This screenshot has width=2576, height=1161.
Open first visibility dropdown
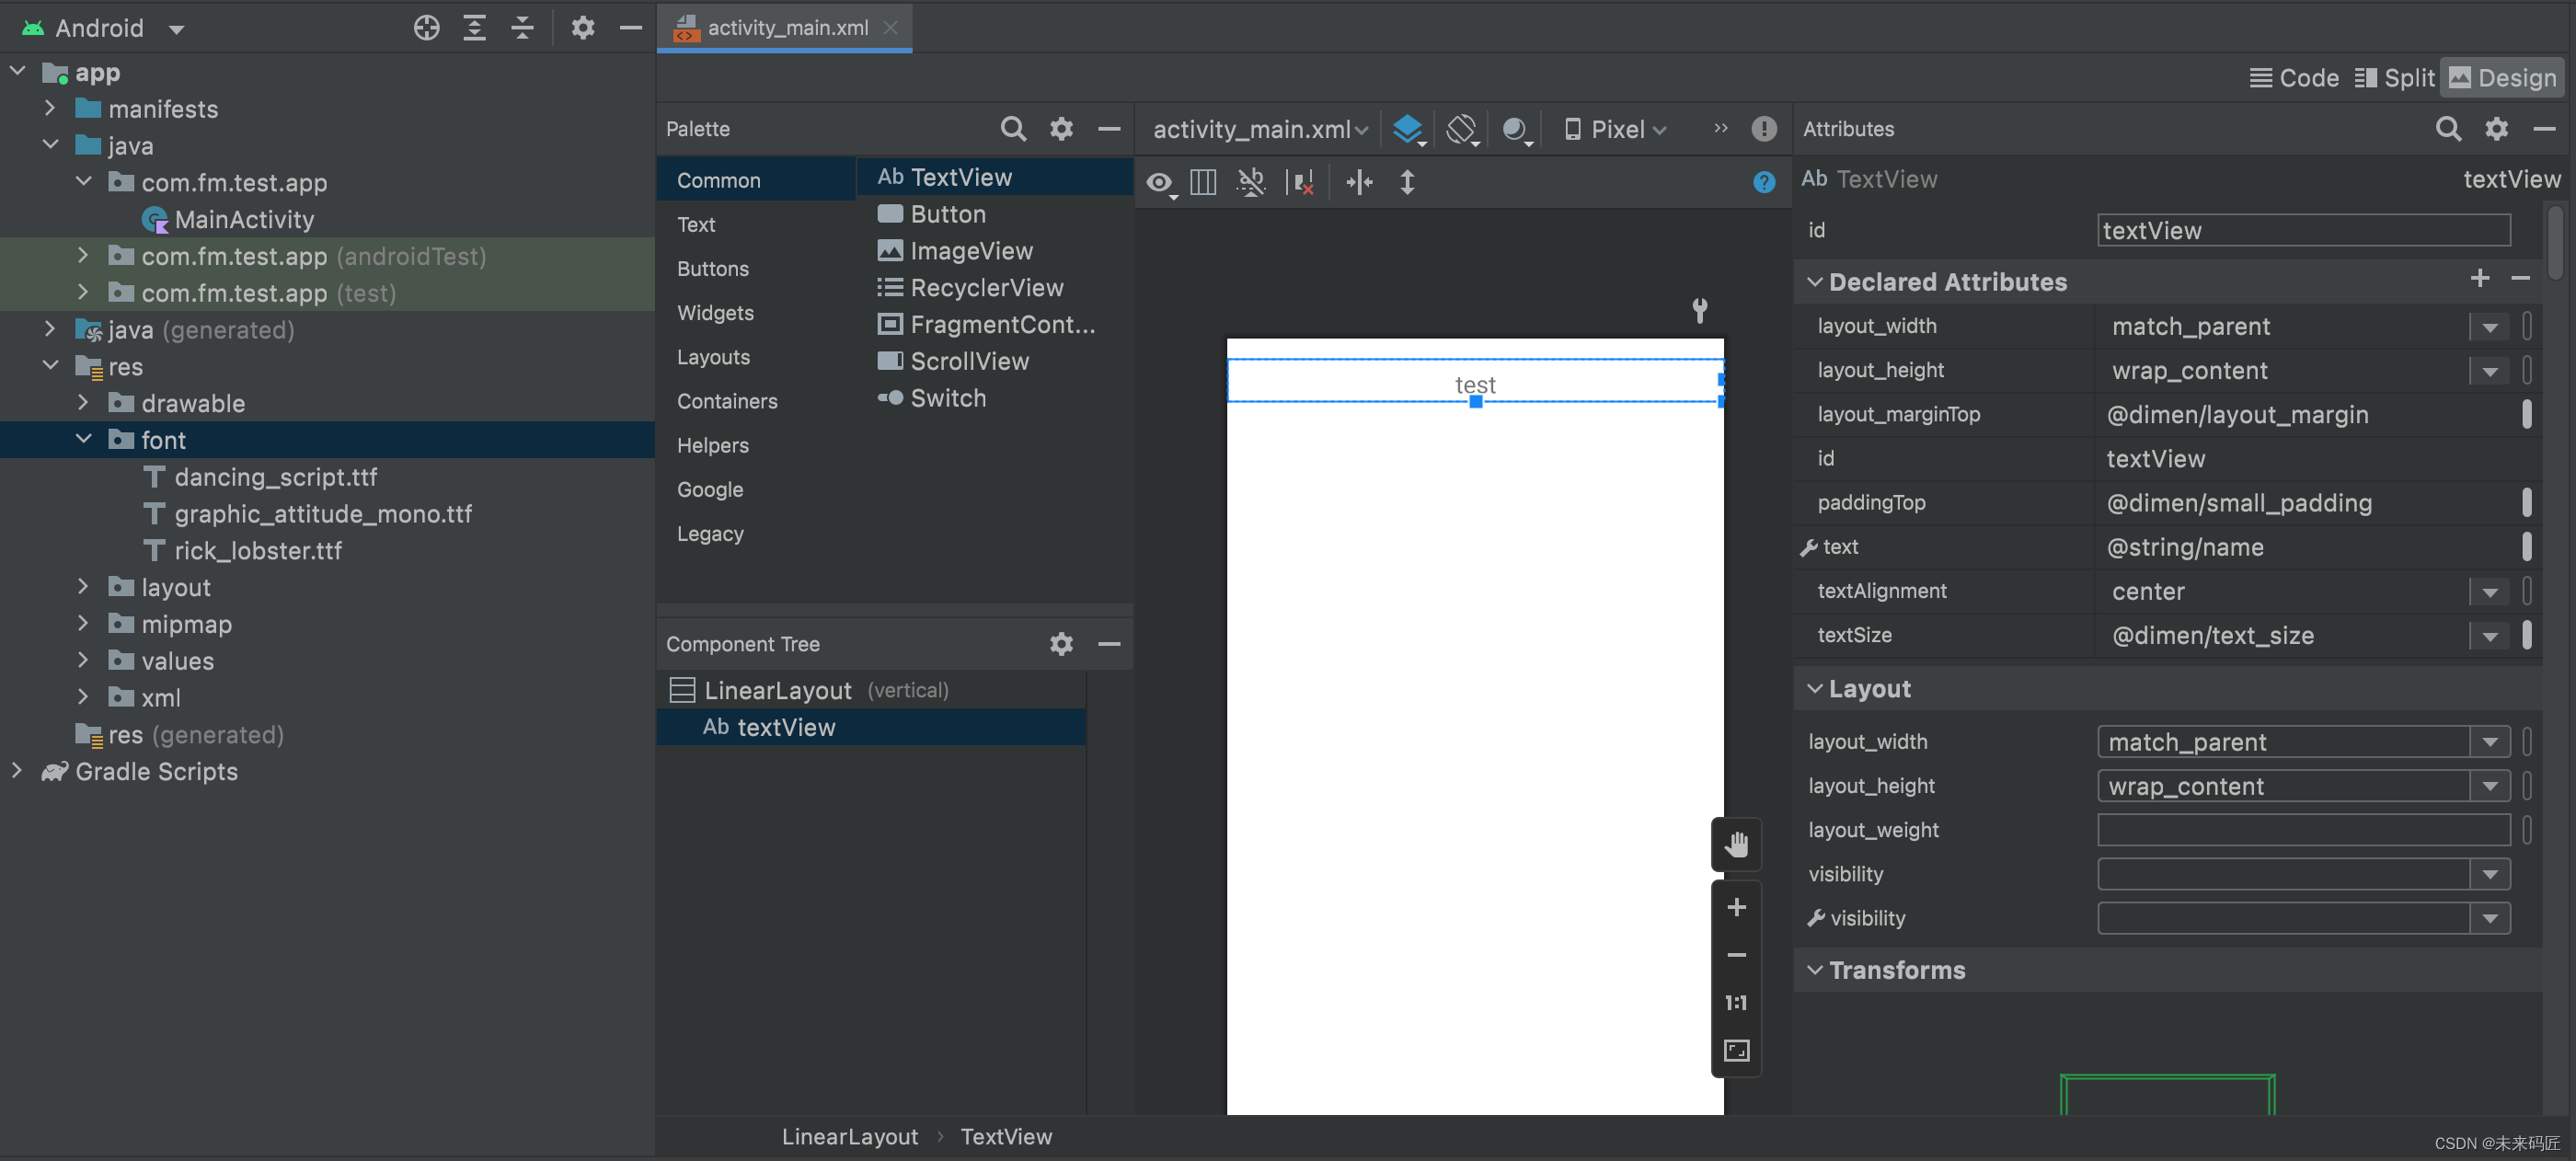pyautogui.click(x=2489, y=874)
